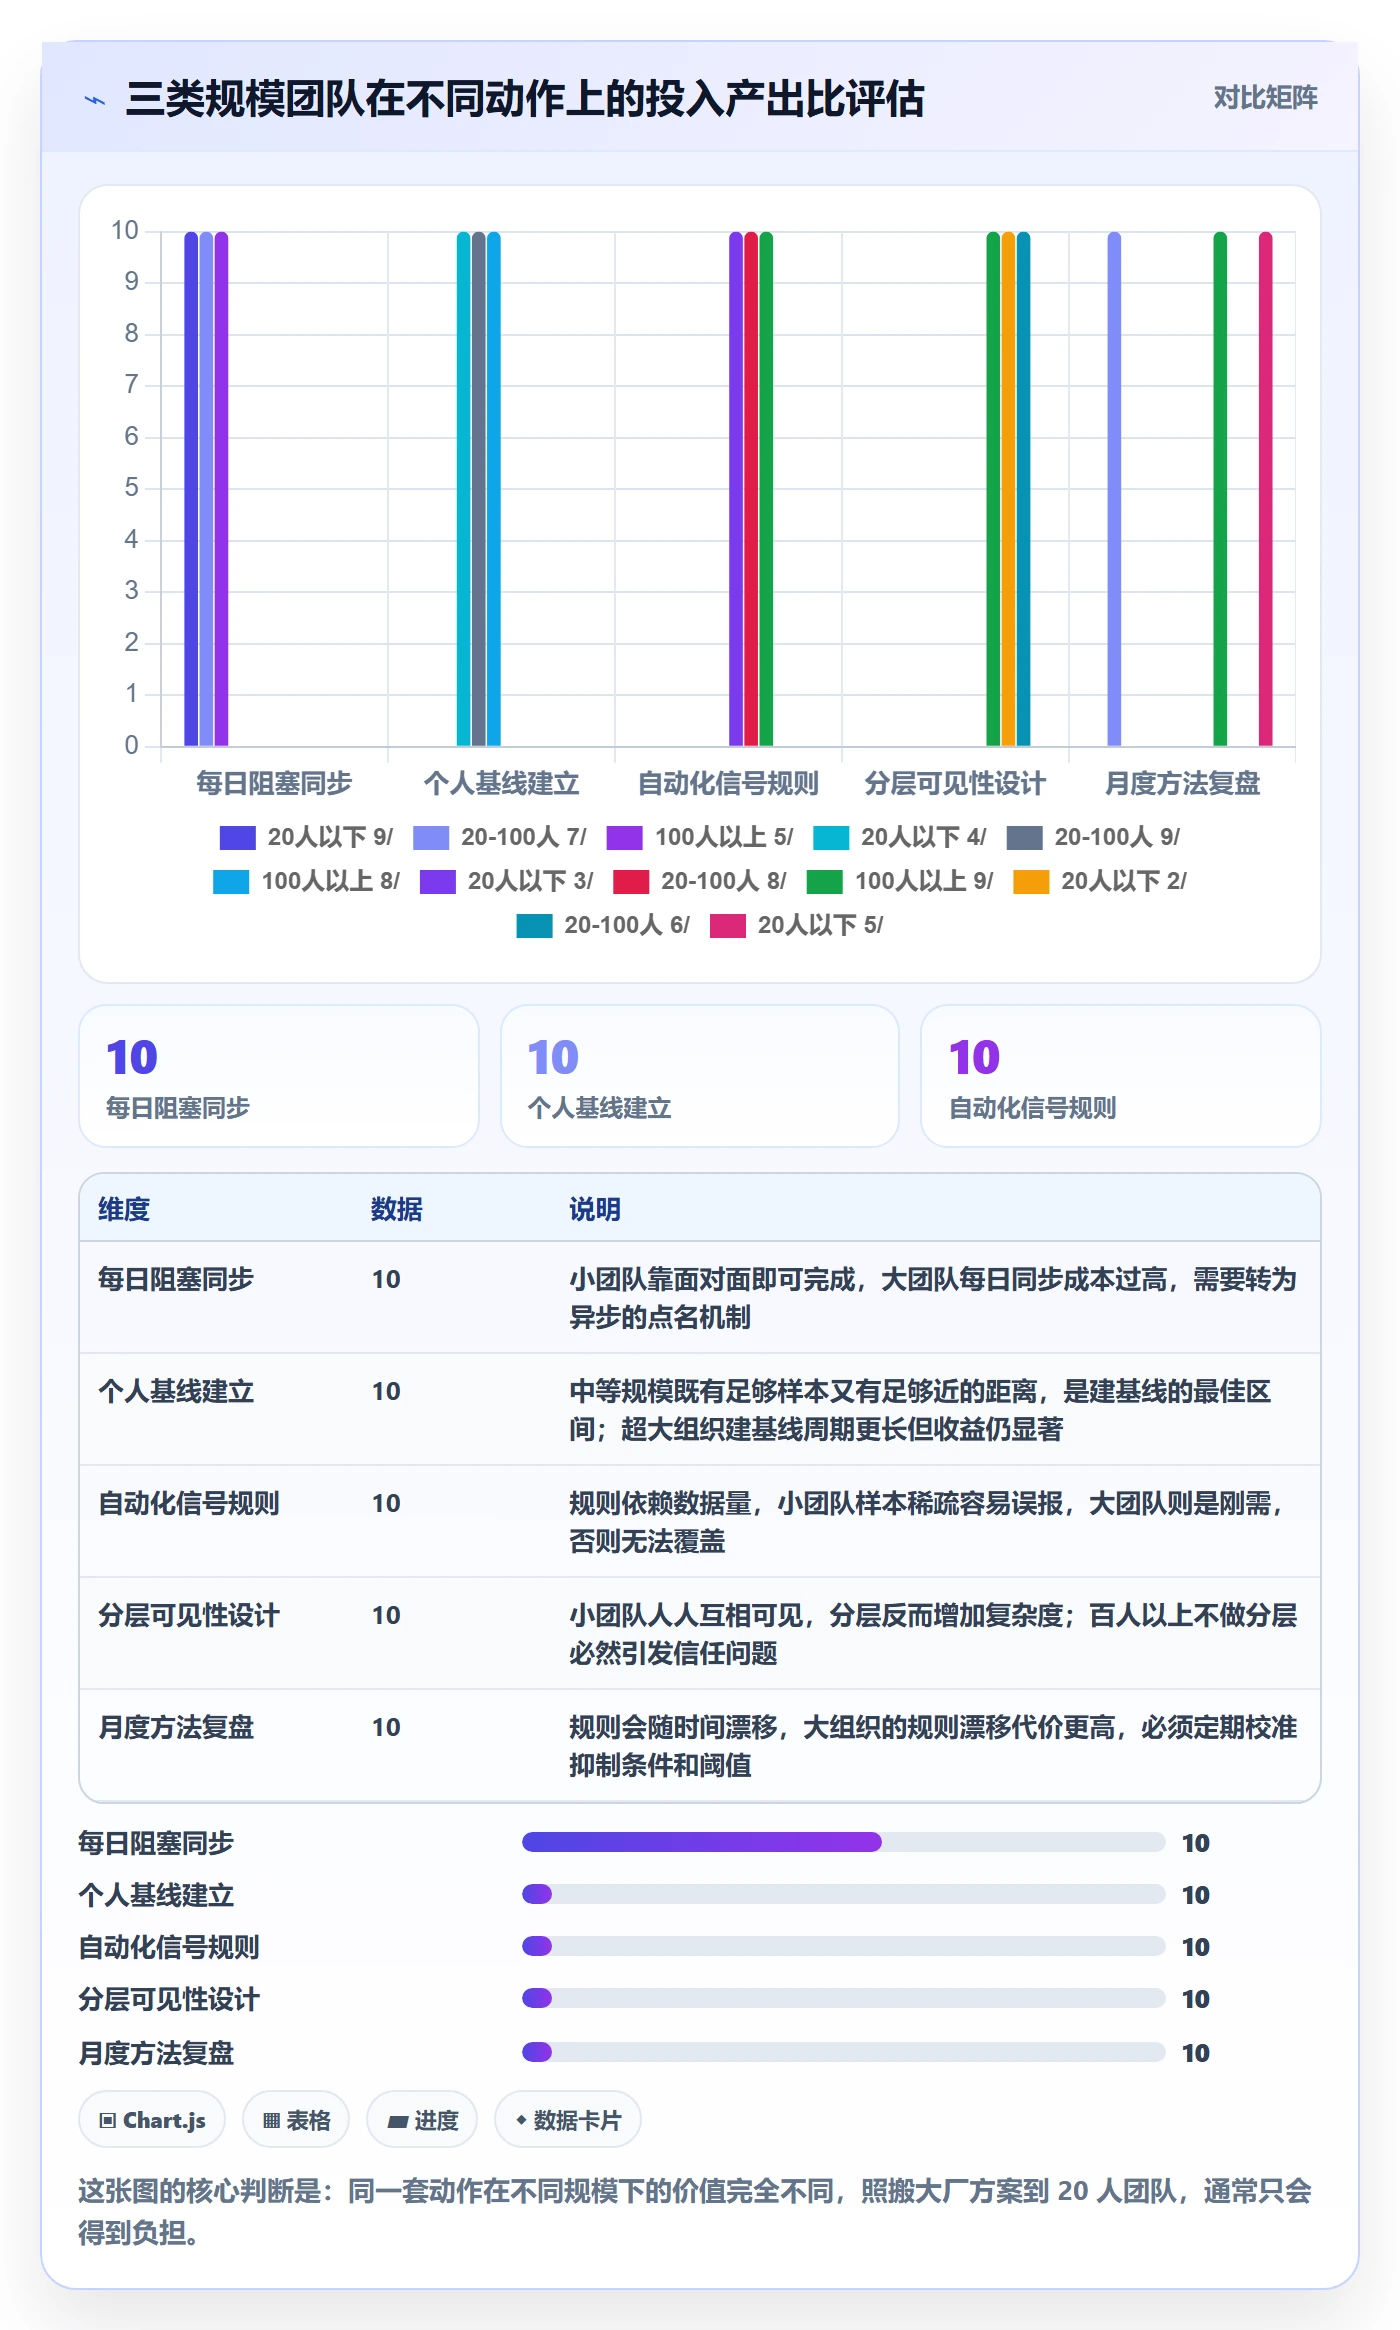Screen dimensions: 1400x2330
Task: Open the 自动化信号规则 stat card
Action: pos(1121,1076)
